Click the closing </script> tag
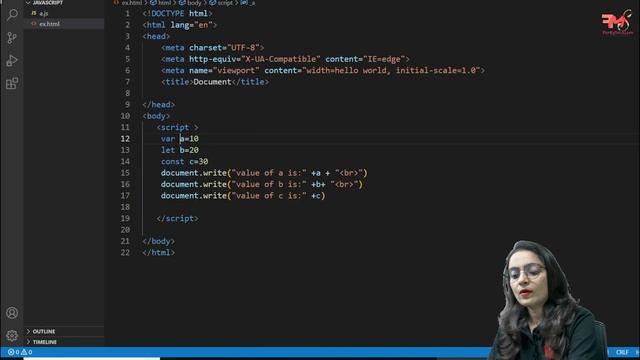 coord(178,219)
